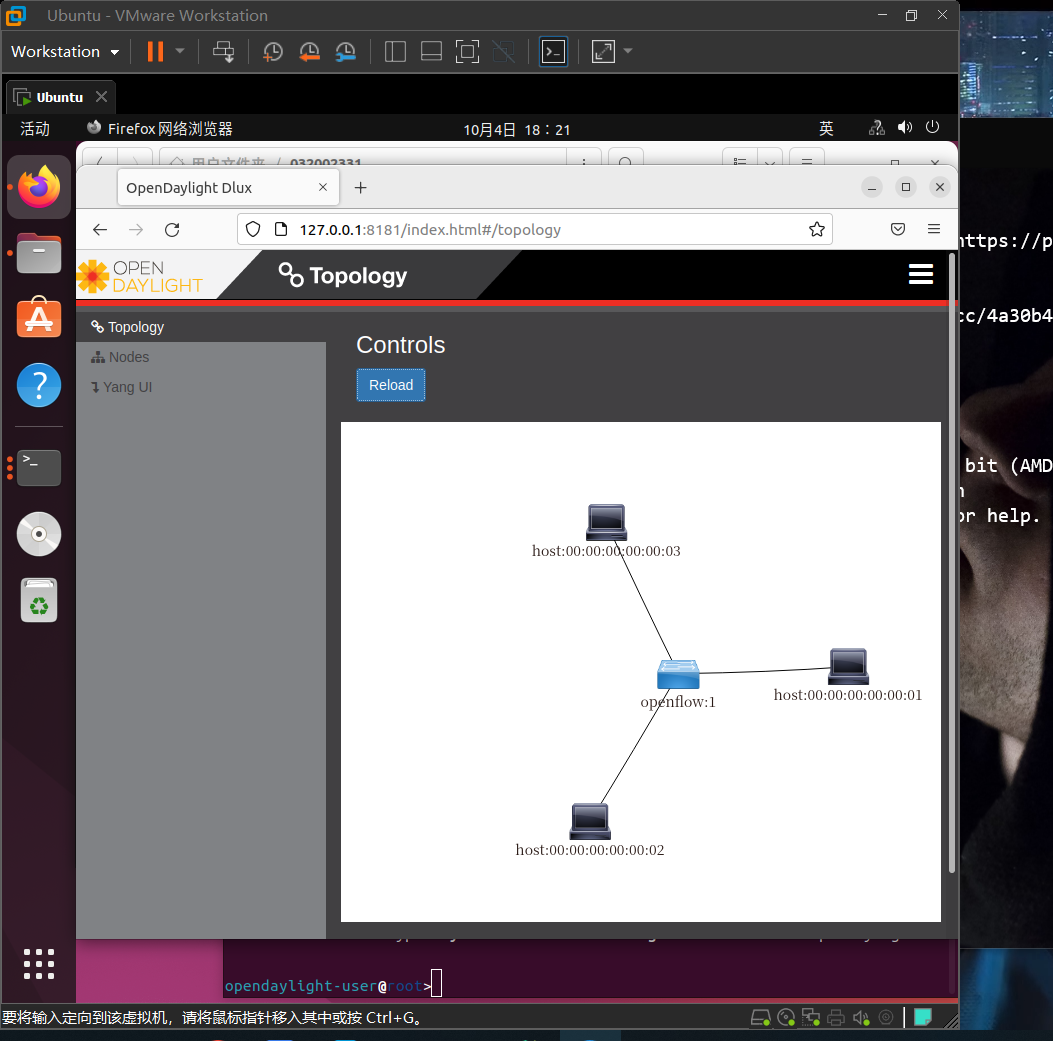Click VMware status bar printer icon
Image resolution: width=1053 pixels, height=1041 pixels.
(x=836, y=1018)
